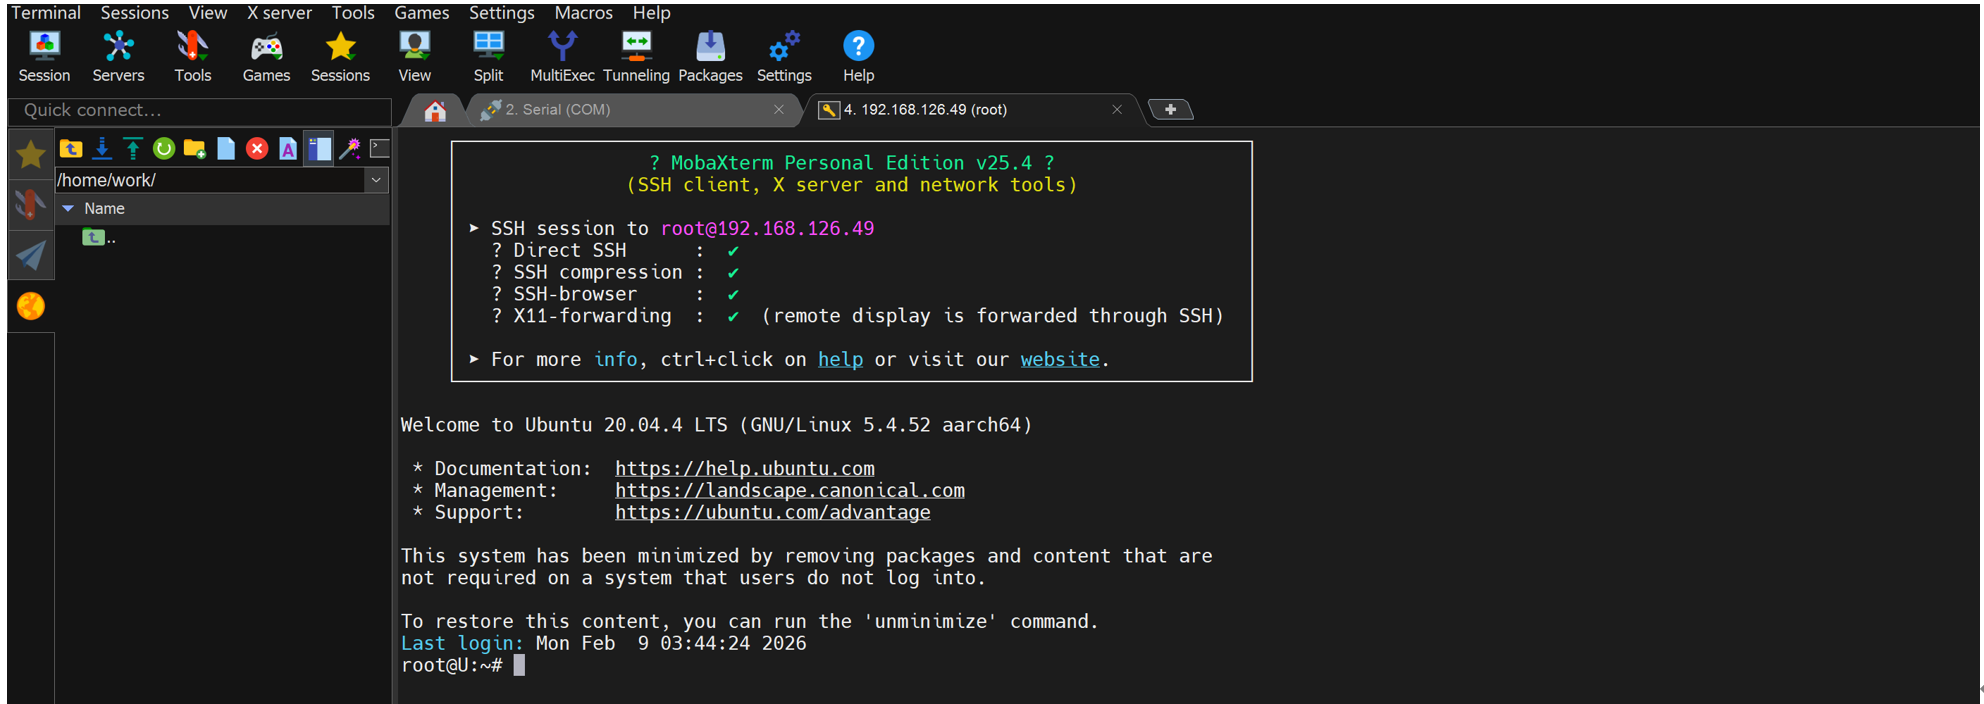Delete selected files with red X icon
The height and width of the screenshot is (704, 1984).
tap(257, 149)
